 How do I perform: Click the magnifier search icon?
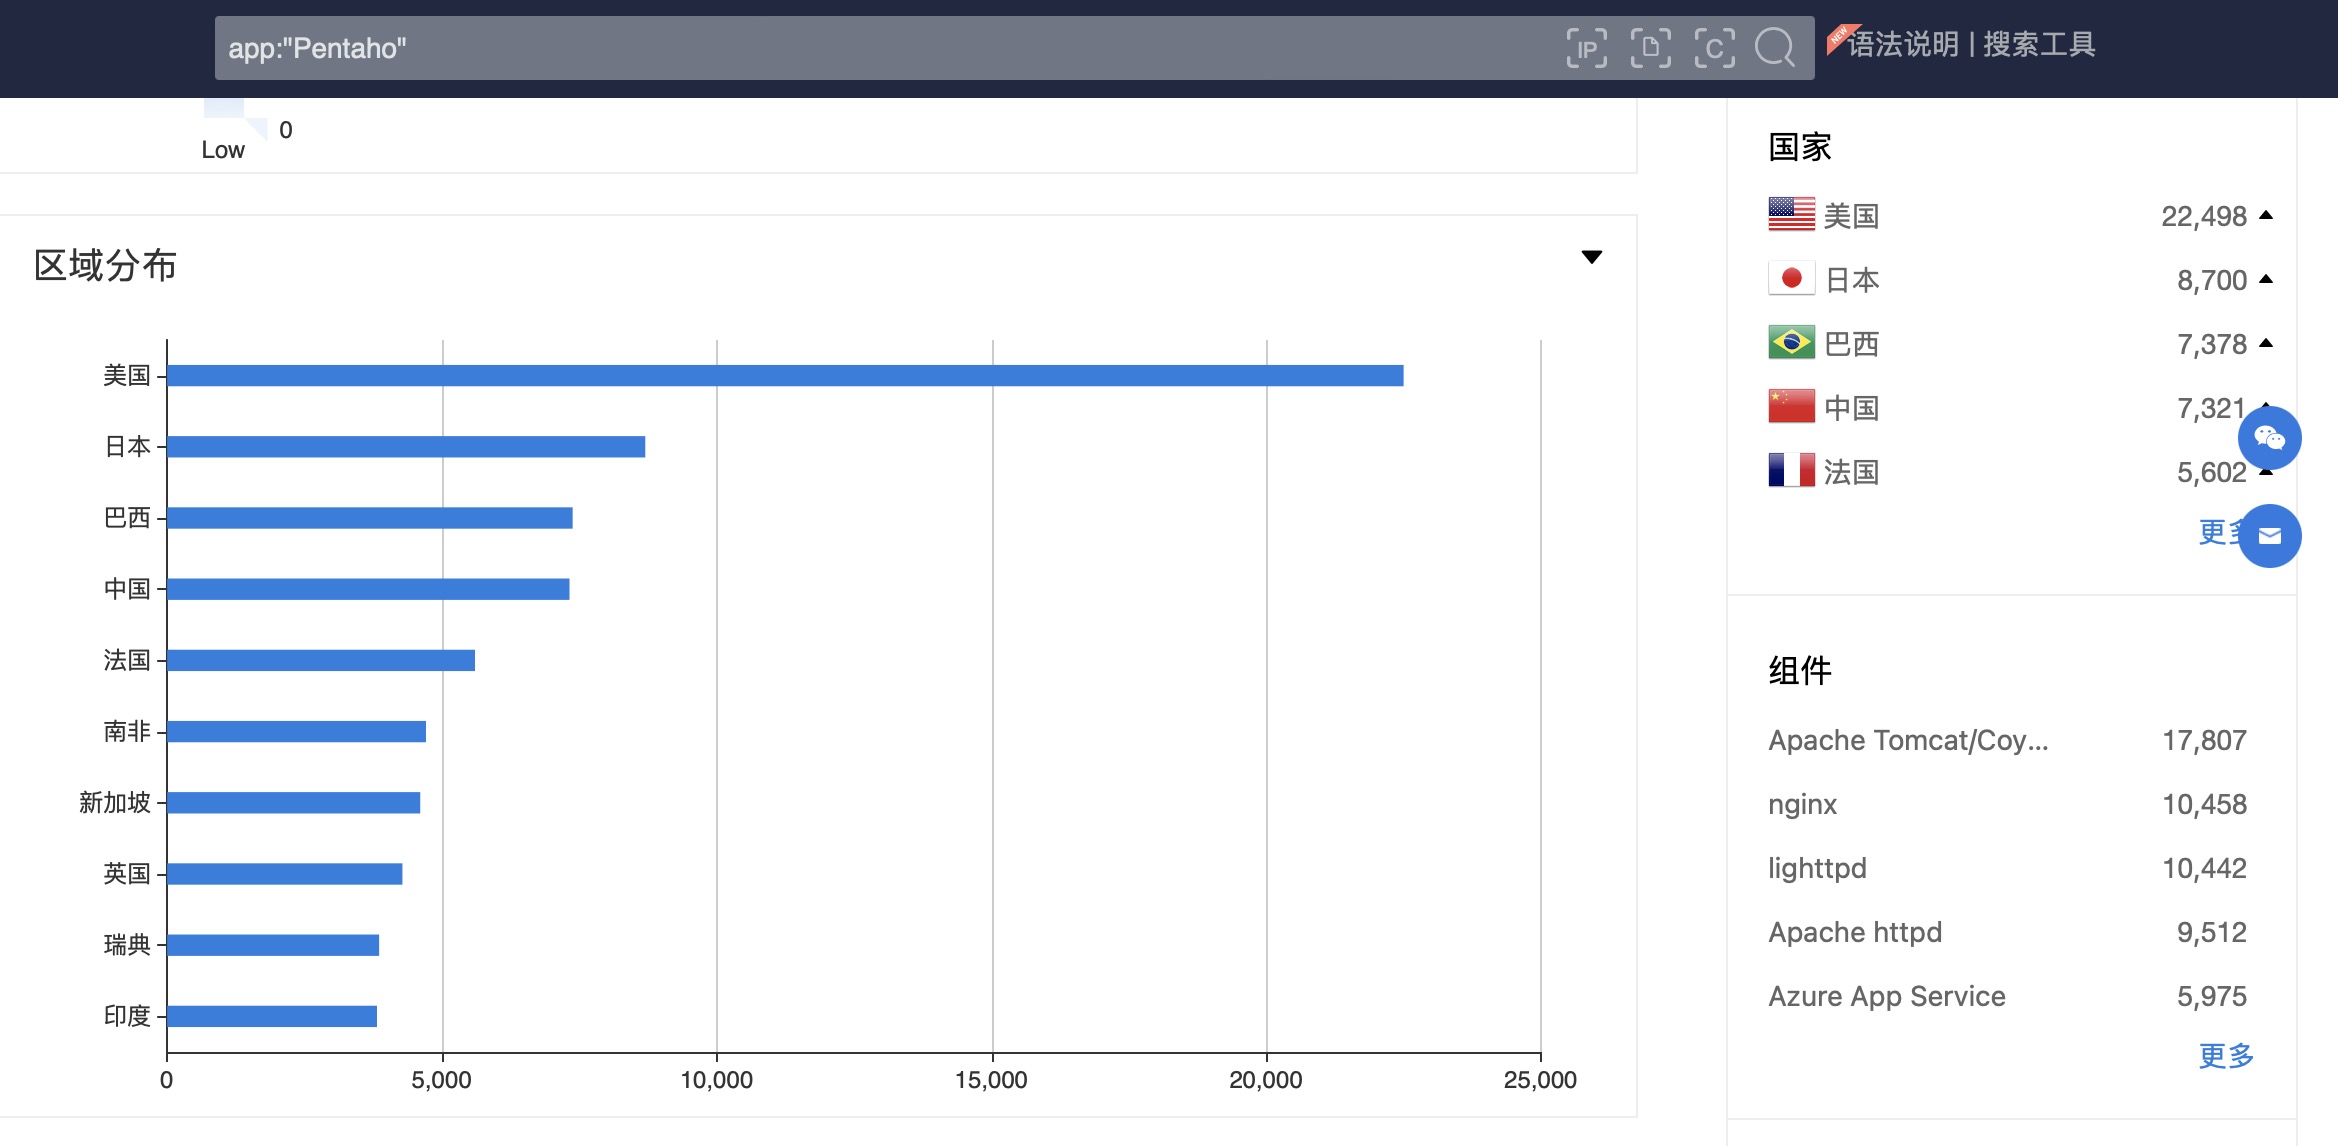click(1775, 48)
